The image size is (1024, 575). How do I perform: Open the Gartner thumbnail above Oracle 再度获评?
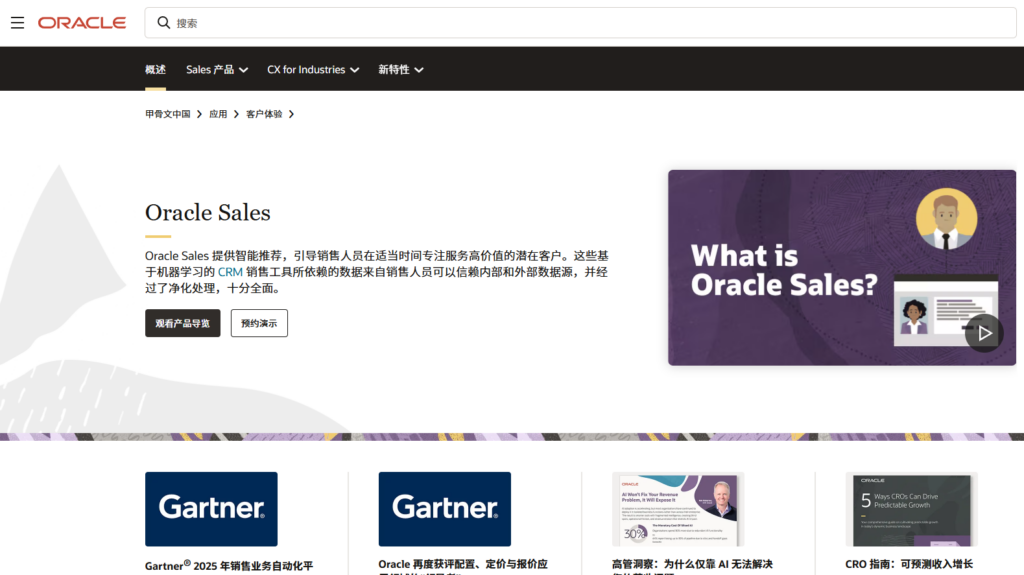445,509
